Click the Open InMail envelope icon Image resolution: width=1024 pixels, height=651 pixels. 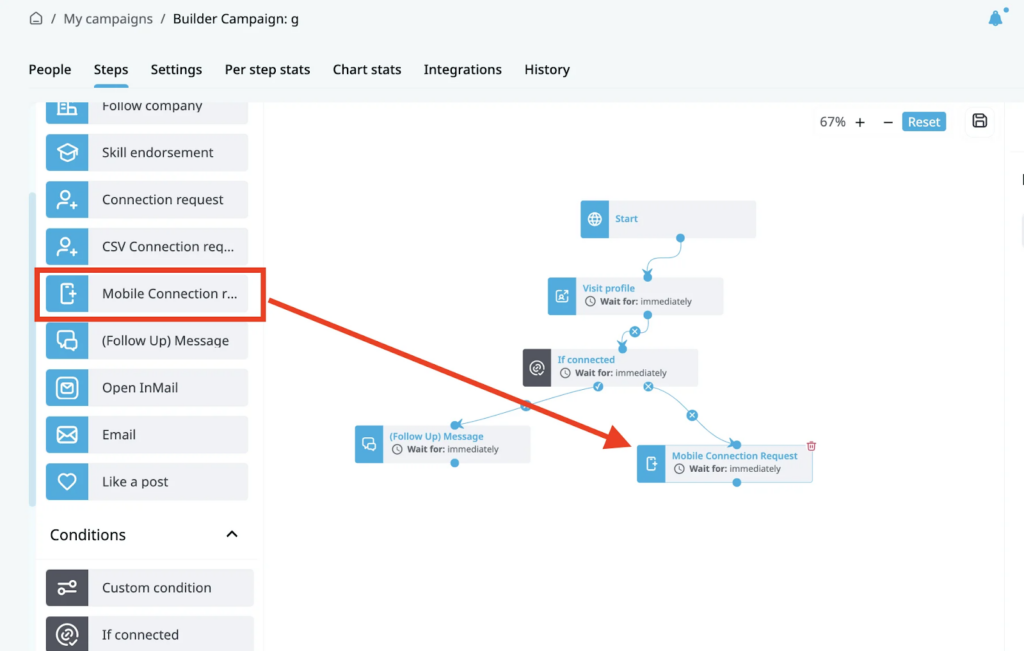[67, 388]
